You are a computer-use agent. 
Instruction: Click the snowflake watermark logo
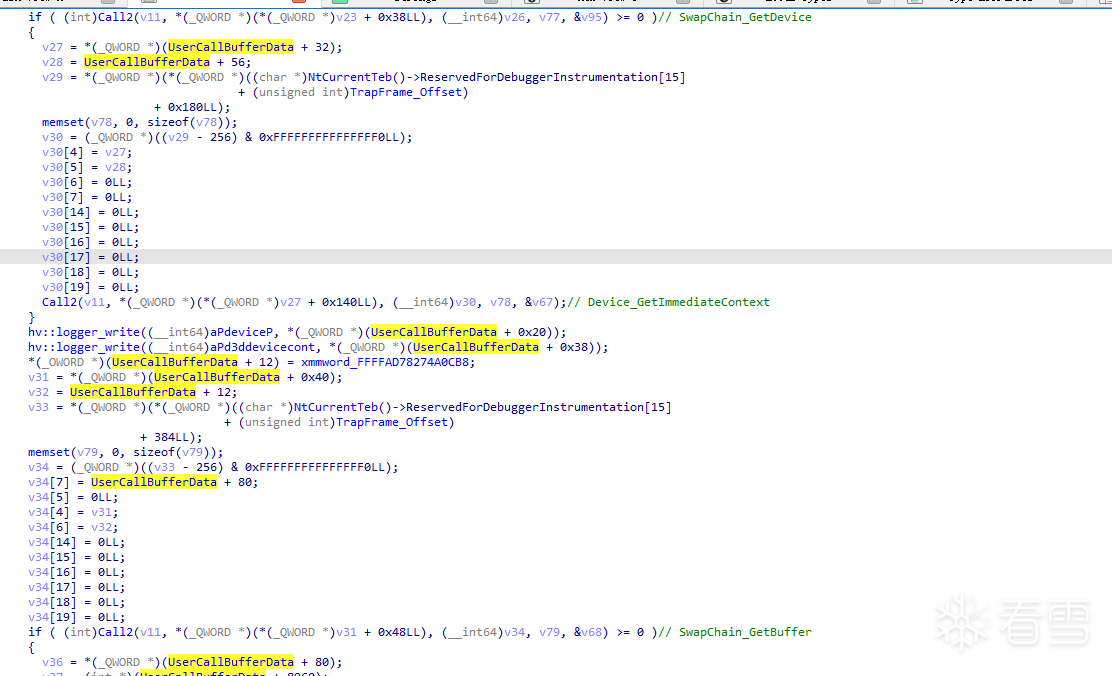(x=960, y=622)
